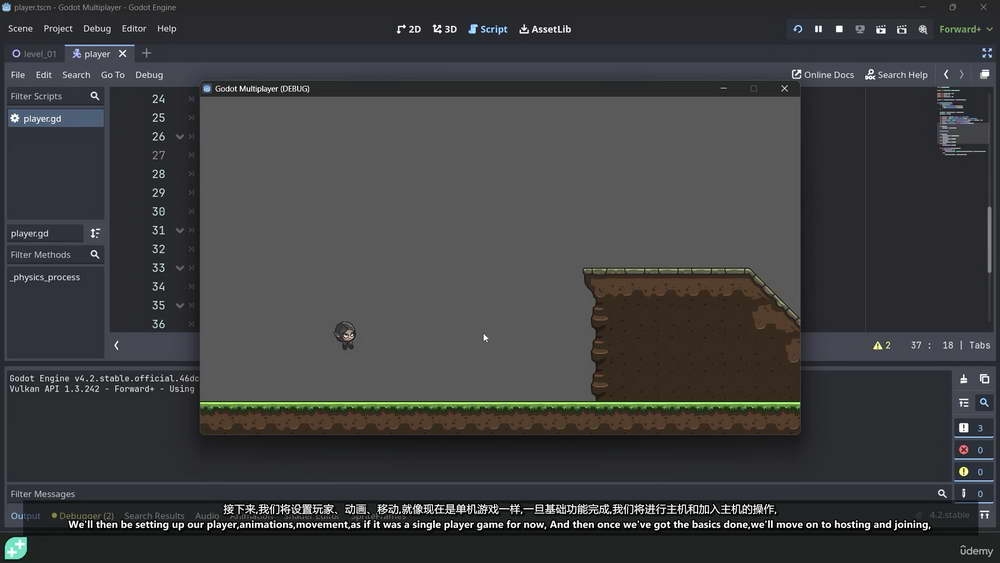
Task: Add a new scene tab
Action: [147, 54]
